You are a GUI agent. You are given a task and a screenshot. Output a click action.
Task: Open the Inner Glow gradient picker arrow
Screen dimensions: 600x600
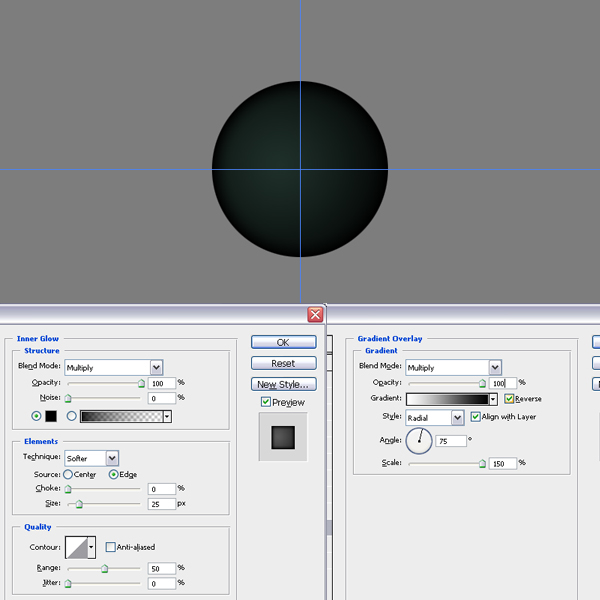point(167,416)
